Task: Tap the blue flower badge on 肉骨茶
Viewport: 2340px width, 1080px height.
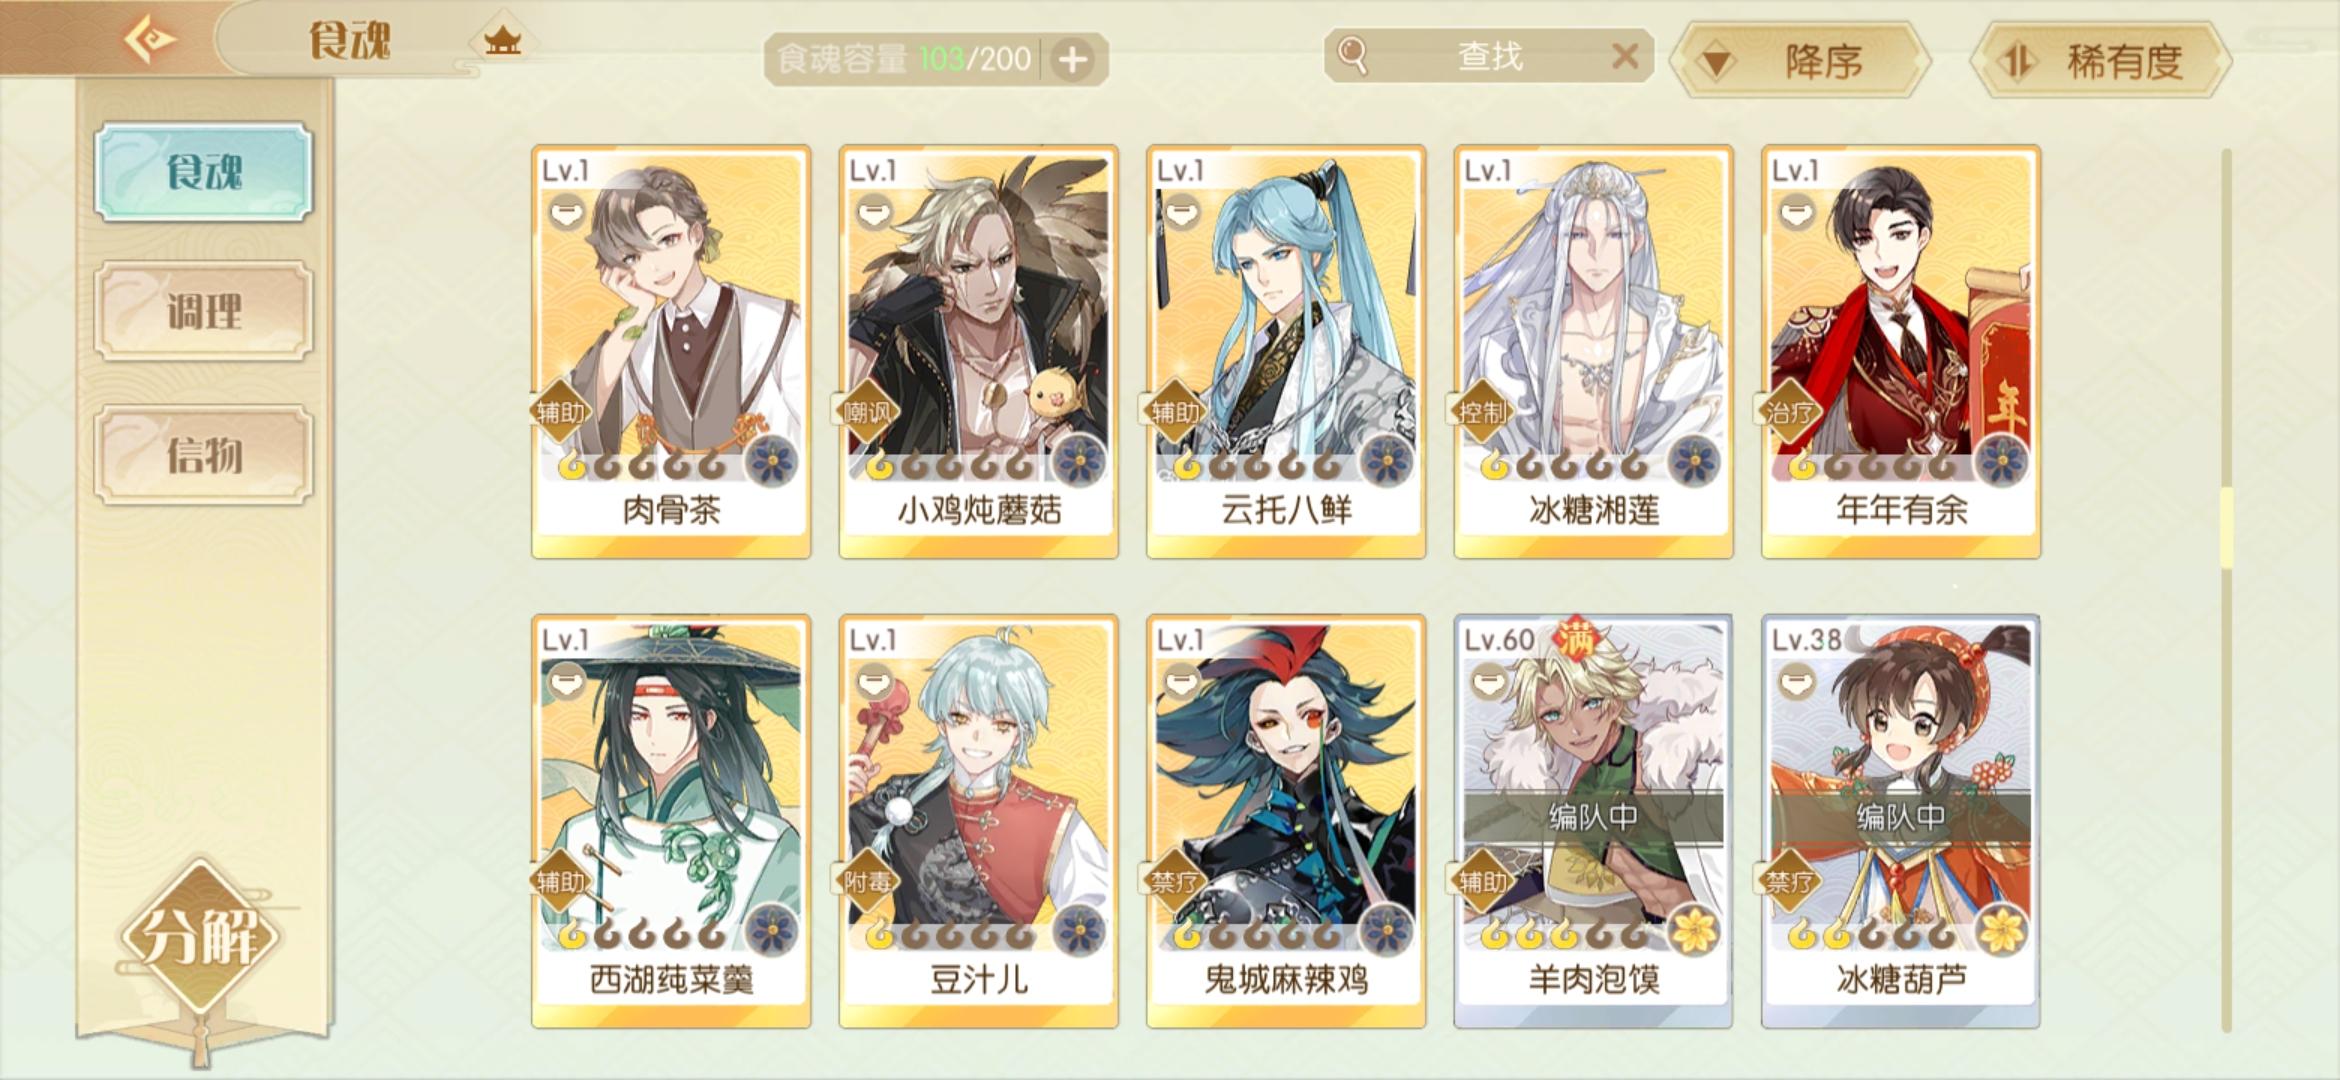Action: (771, 462)
